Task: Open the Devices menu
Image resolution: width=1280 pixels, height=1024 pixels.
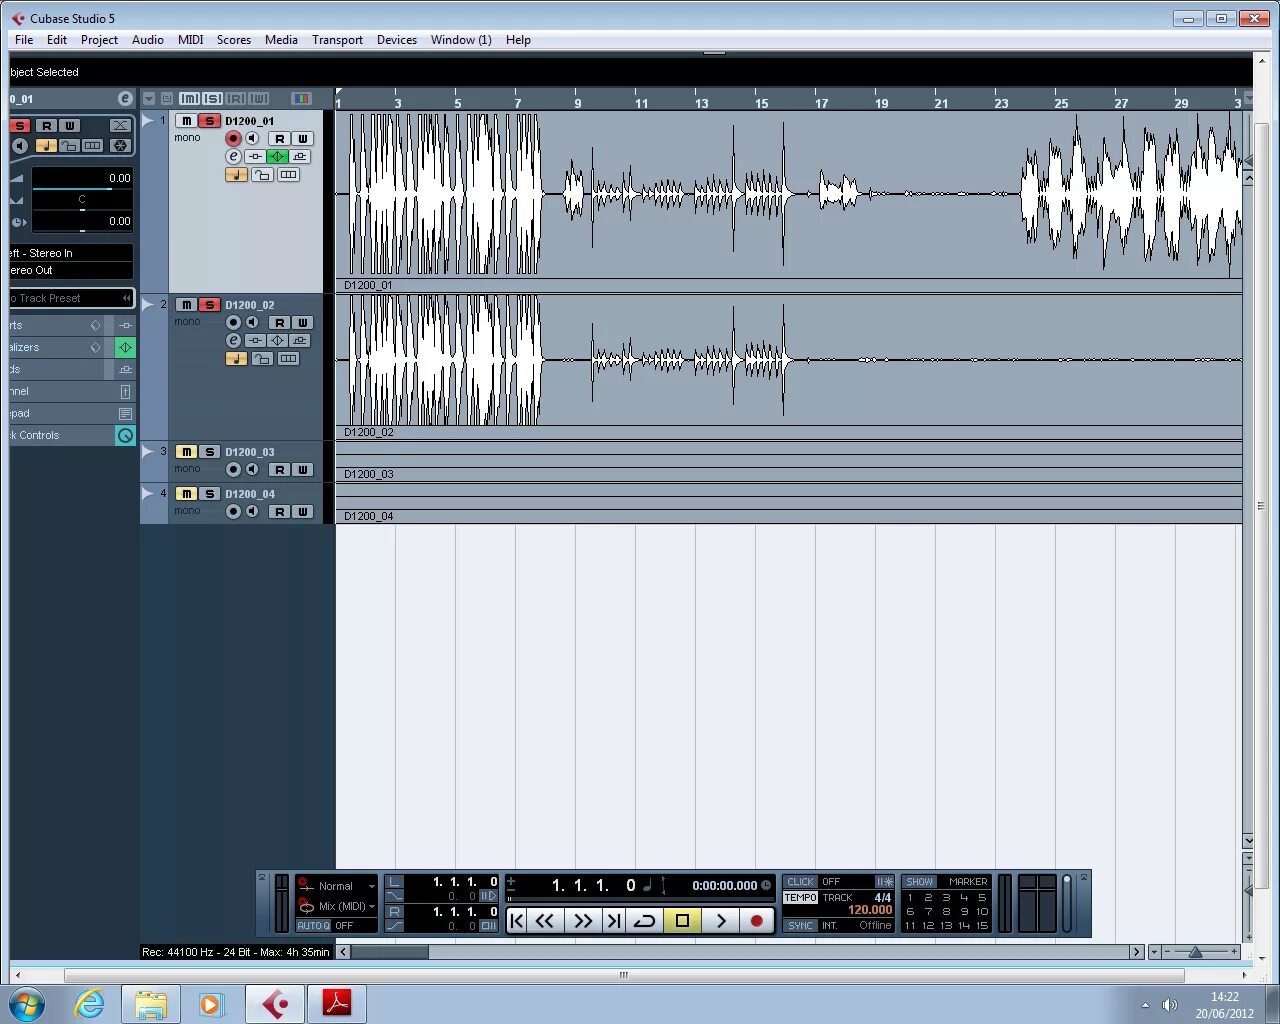Action: [397, 40]
